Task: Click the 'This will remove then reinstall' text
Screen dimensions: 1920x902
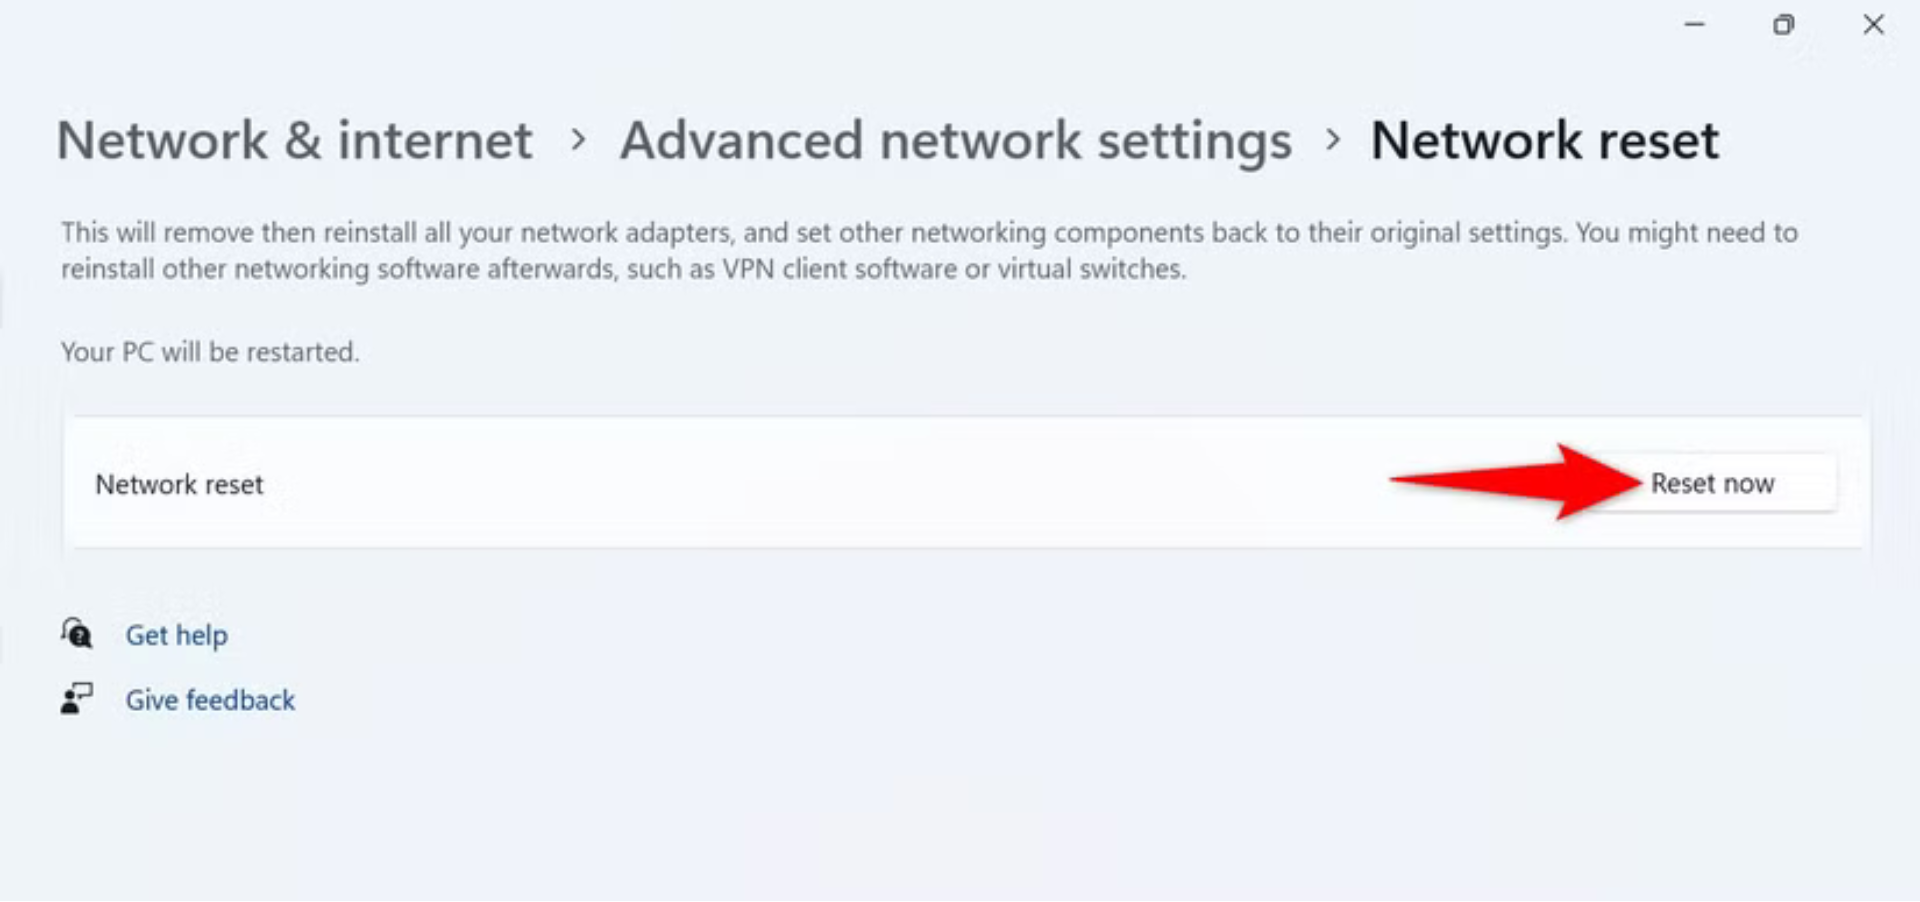Action: coord(240,233)
